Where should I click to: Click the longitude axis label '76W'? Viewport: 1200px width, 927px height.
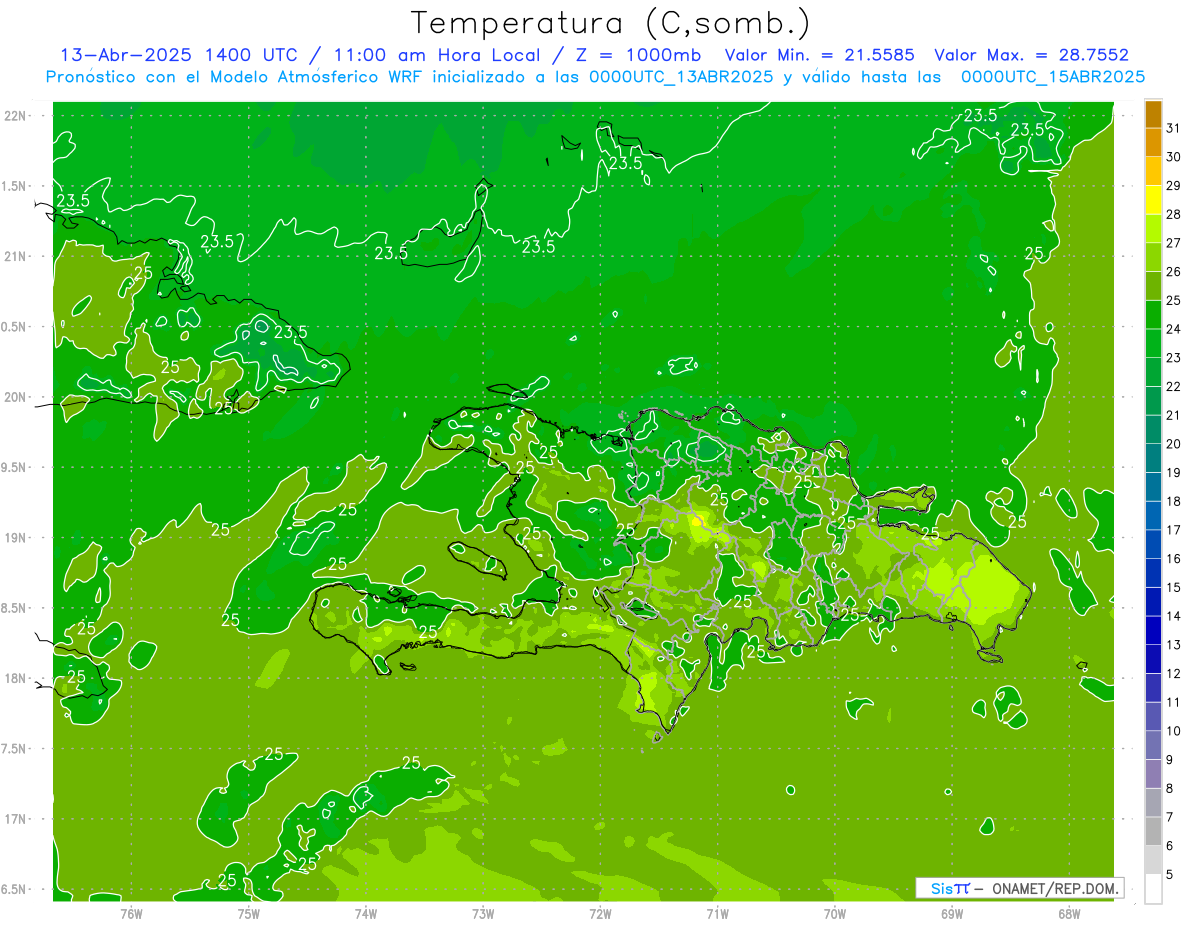[131, 913]
